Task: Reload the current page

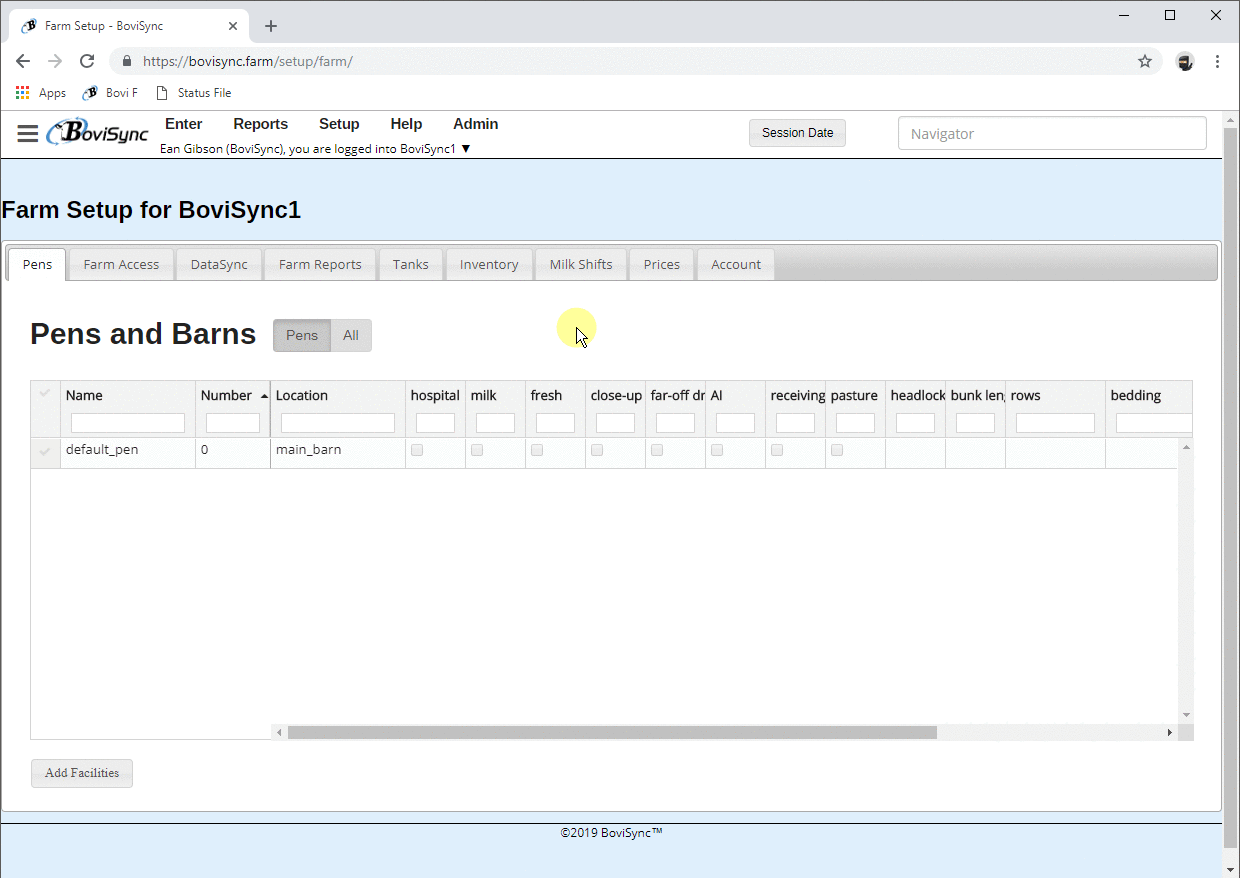Action: 87,61
